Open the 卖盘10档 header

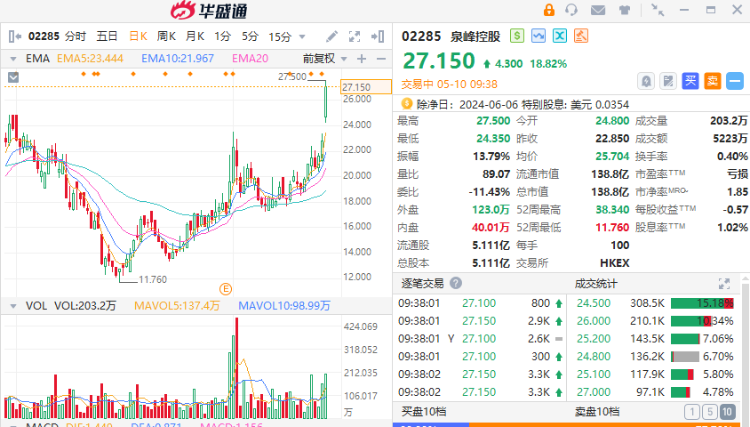click(597, 411)
